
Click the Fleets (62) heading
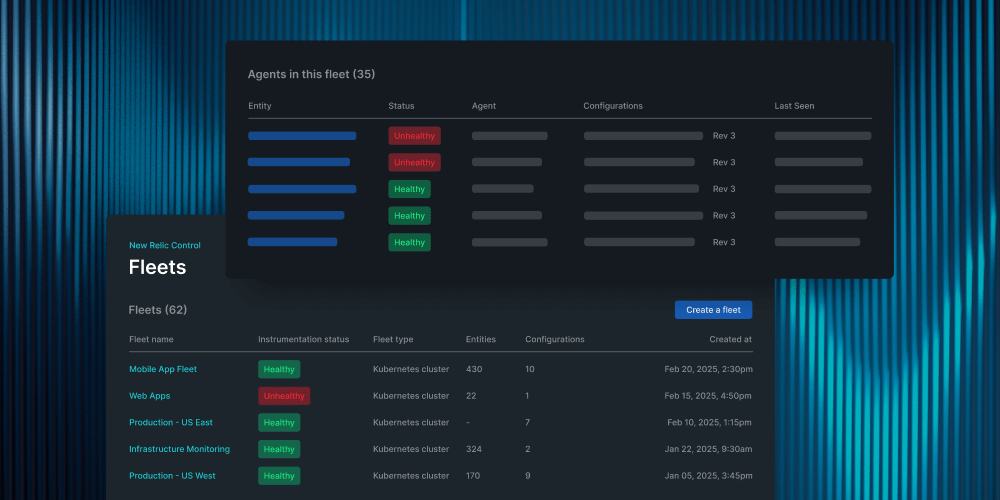coord(158,310)
